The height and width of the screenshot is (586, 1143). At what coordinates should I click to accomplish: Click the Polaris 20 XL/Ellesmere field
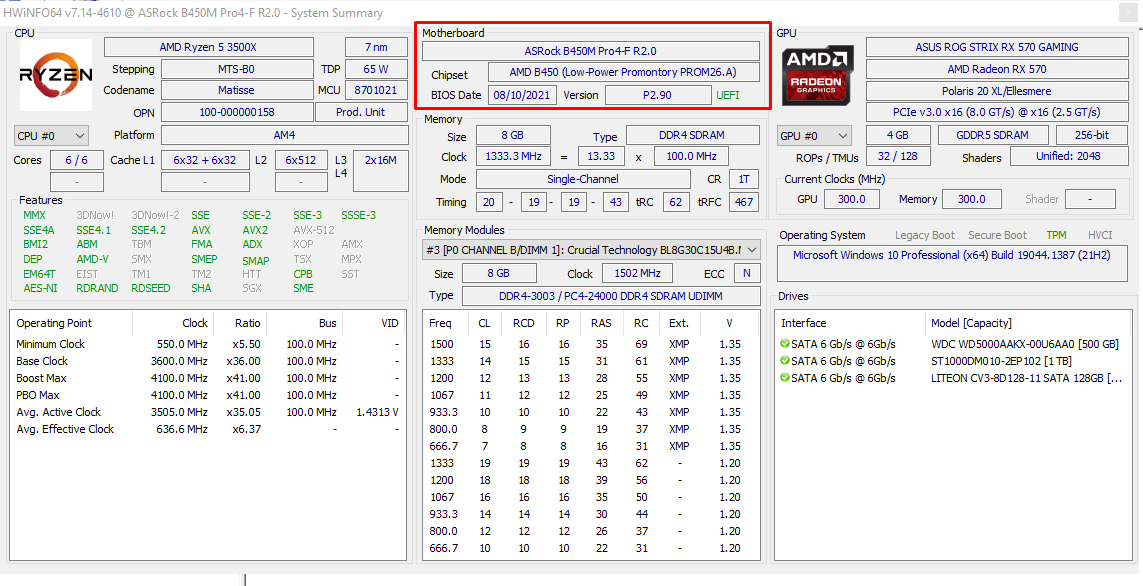(x=997, y=91)
